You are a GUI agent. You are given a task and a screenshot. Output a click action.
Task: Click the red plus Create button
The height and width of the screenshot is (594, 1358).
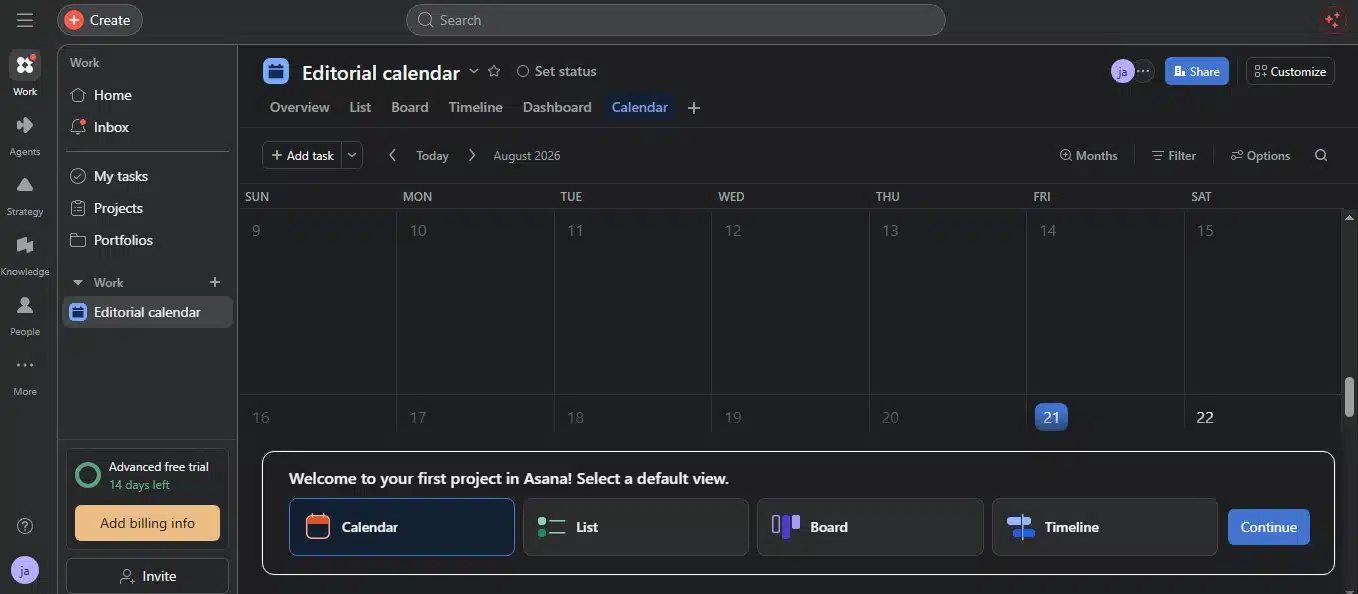tap(100, 20)
